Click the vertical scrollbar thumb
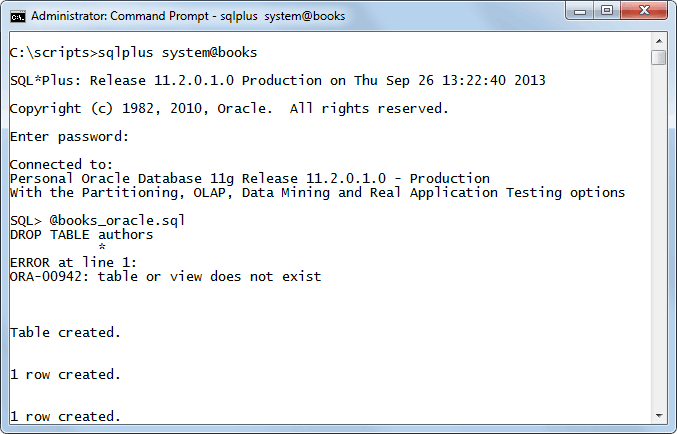 pos(659,57)
